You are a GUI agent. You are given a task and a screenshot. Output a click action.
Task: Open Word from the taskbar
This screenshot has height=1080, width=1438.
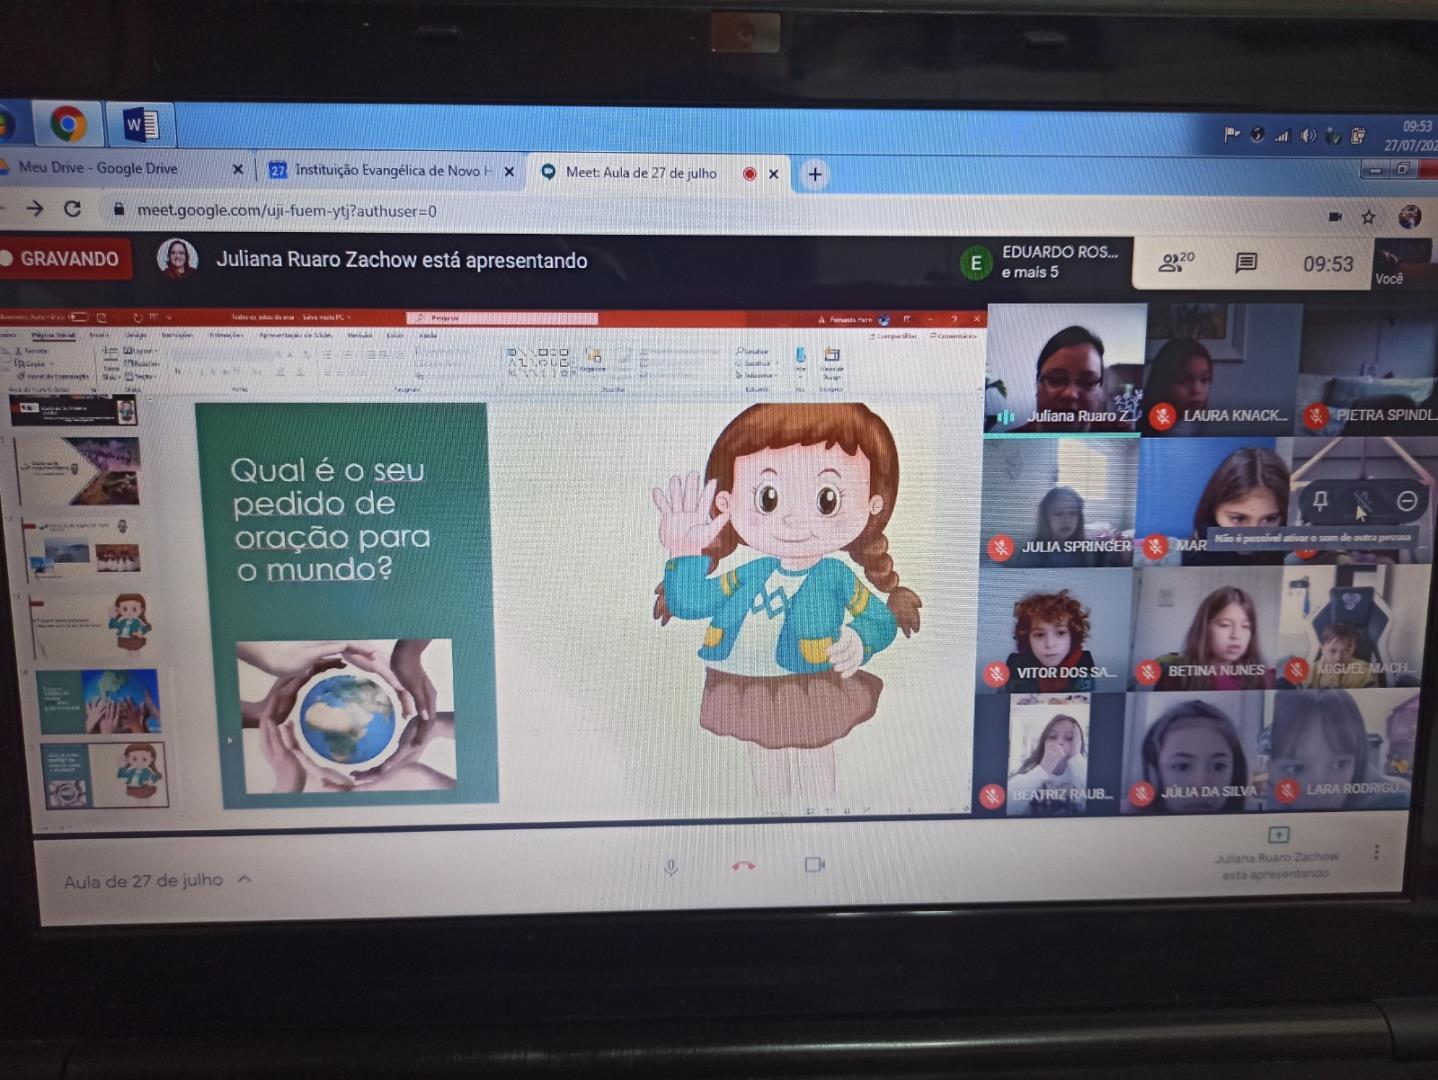coord(141,125)
